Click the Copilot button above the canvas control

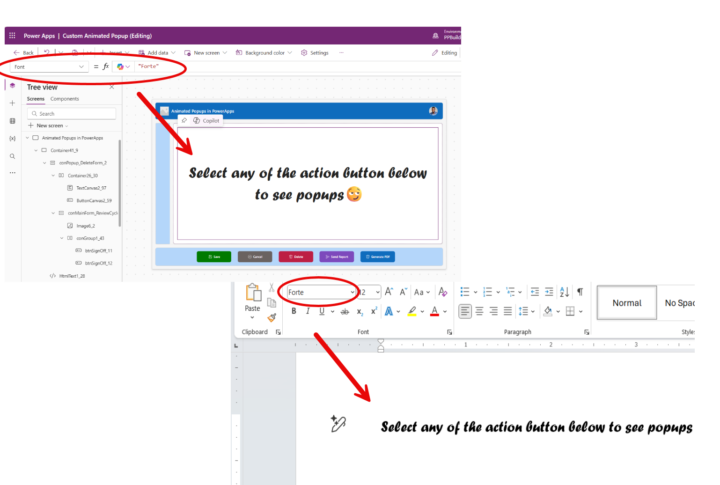click(207, 120)
